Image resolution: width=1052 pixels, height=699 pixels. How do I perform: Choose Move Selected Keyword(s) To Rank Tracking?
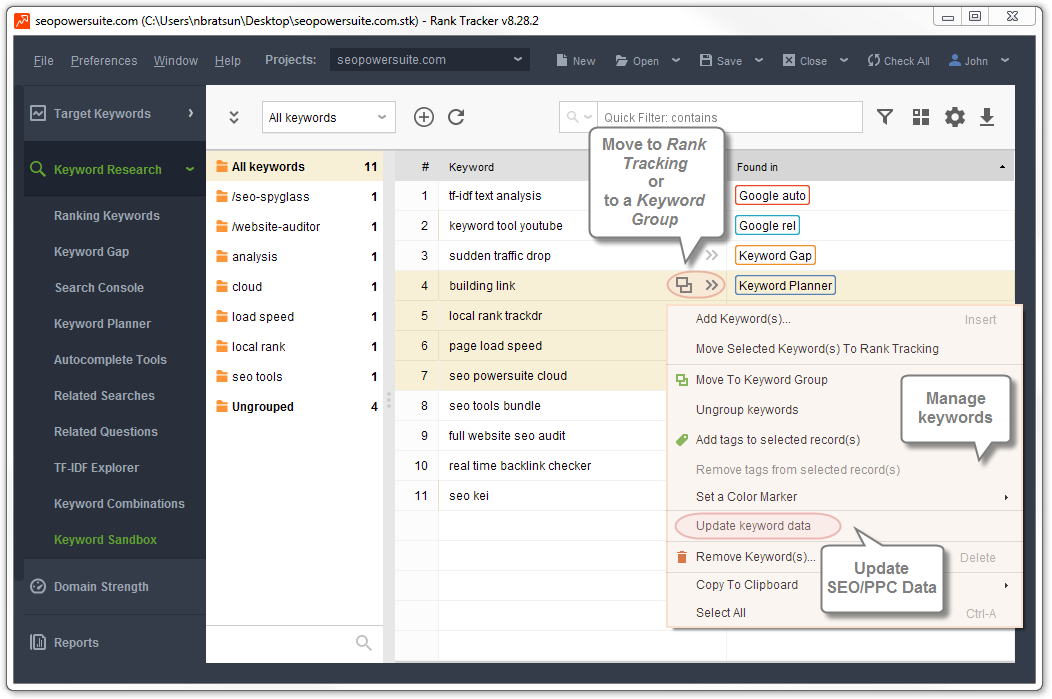pos(845,349)
